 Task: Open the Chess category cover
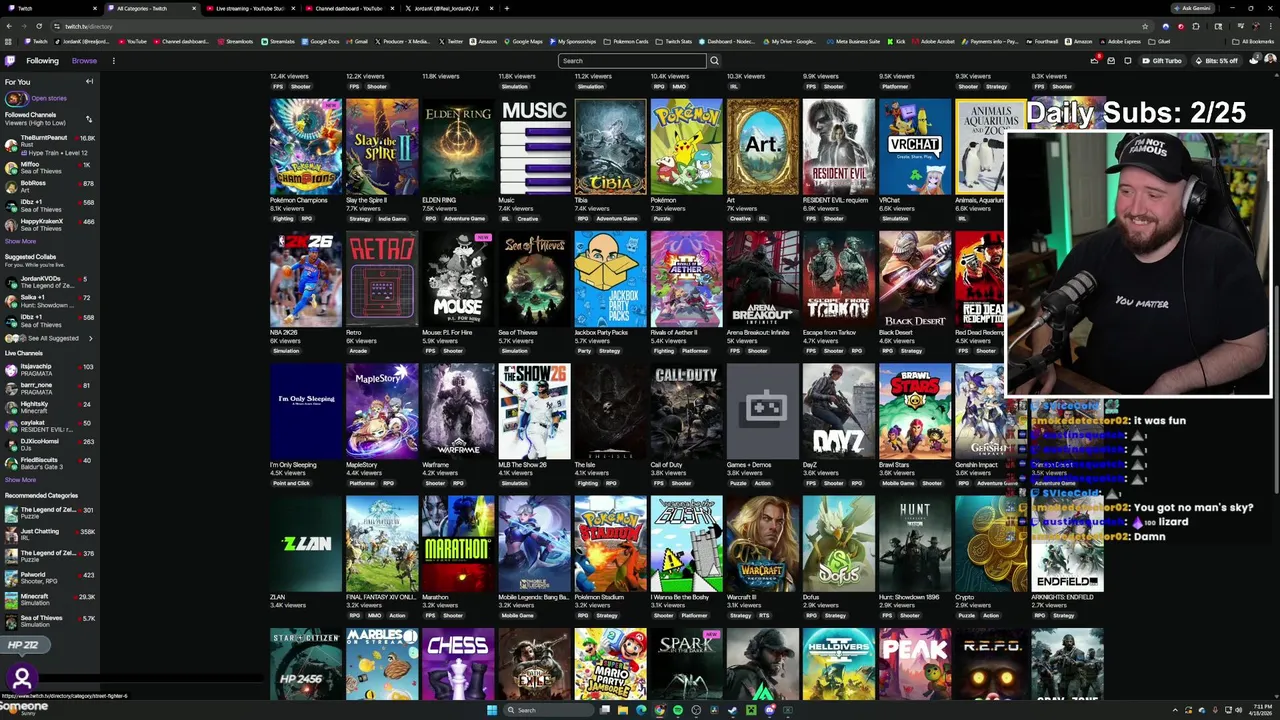458,664
